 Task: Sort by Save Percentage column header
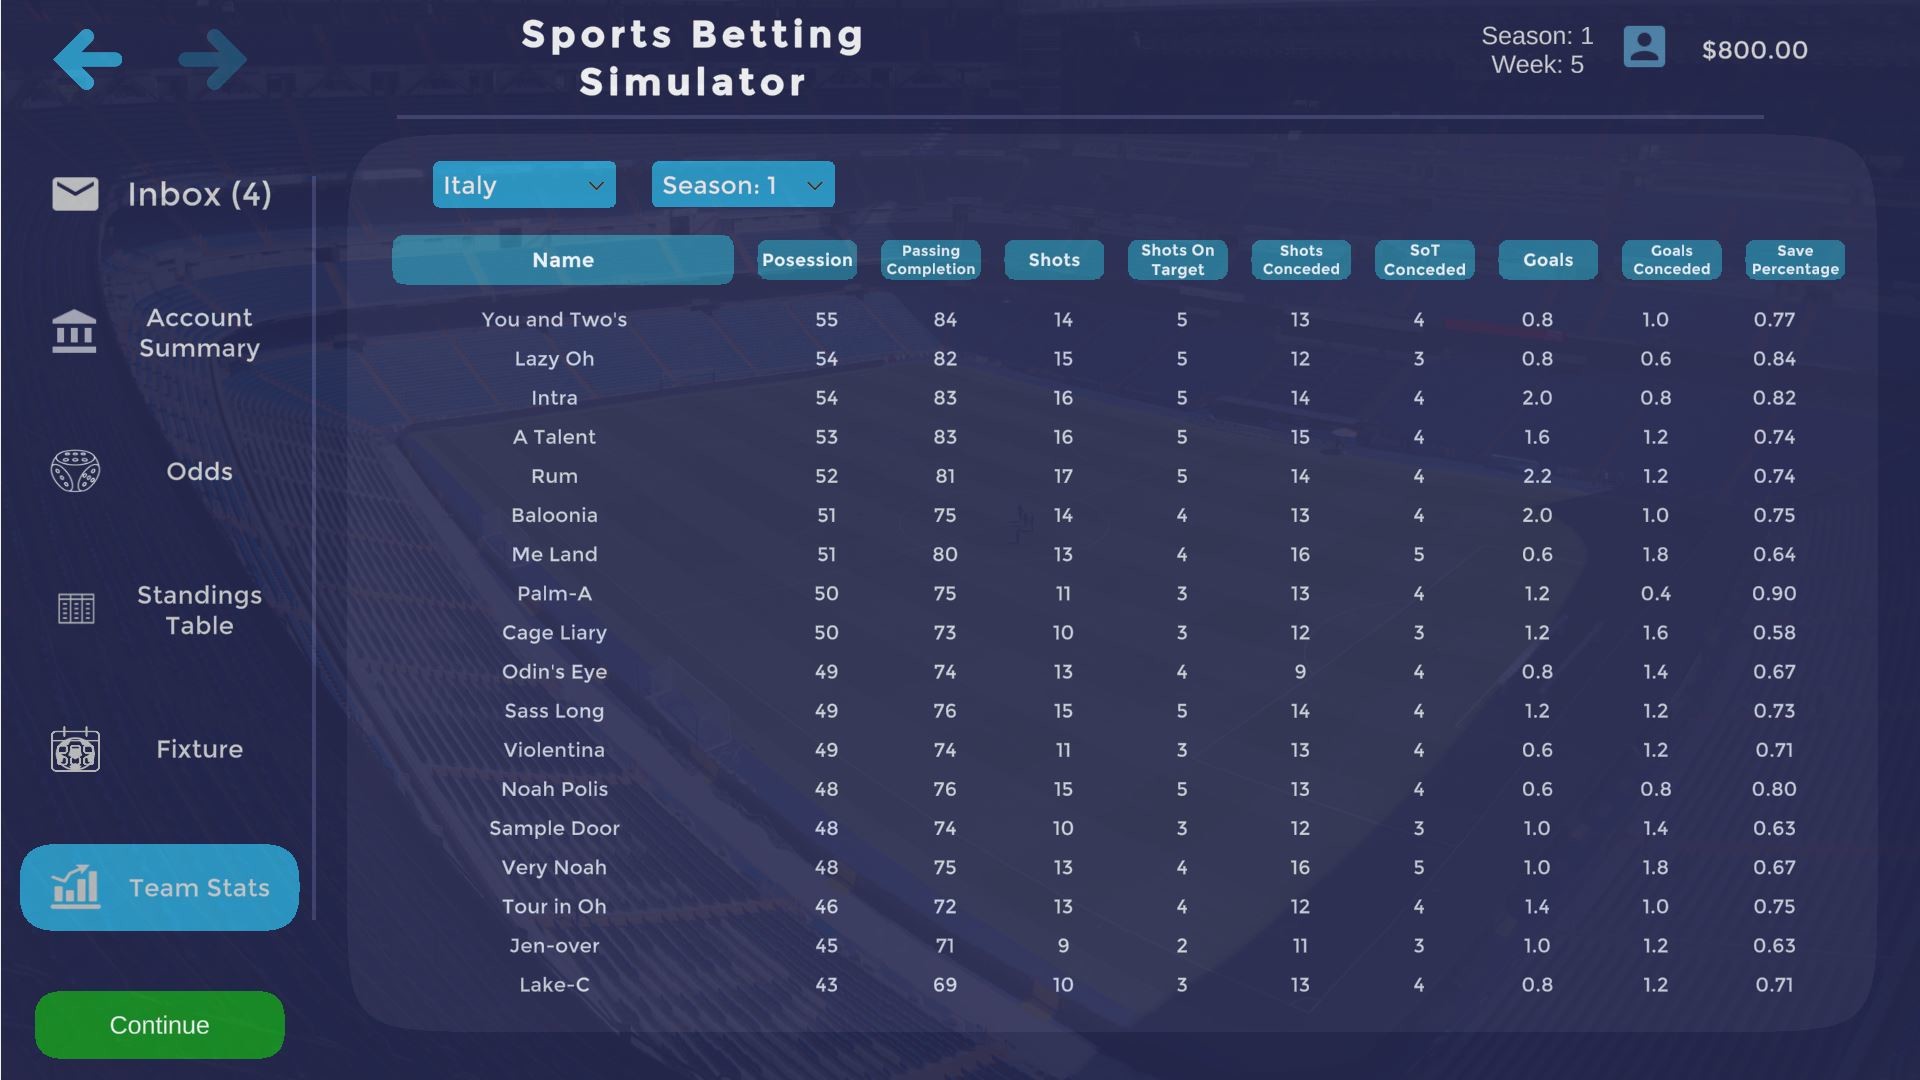1795,260
